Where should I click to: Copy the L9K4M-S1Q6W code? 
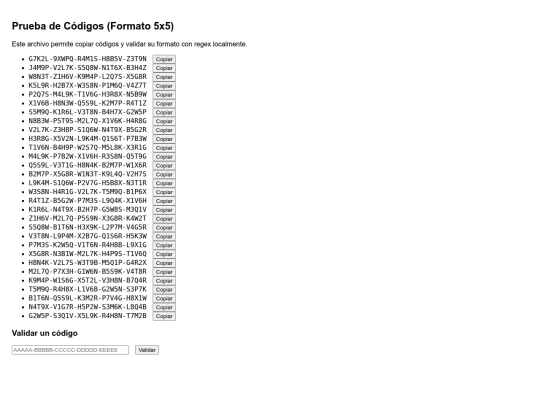pyautogui.click(x=164, y=184)
